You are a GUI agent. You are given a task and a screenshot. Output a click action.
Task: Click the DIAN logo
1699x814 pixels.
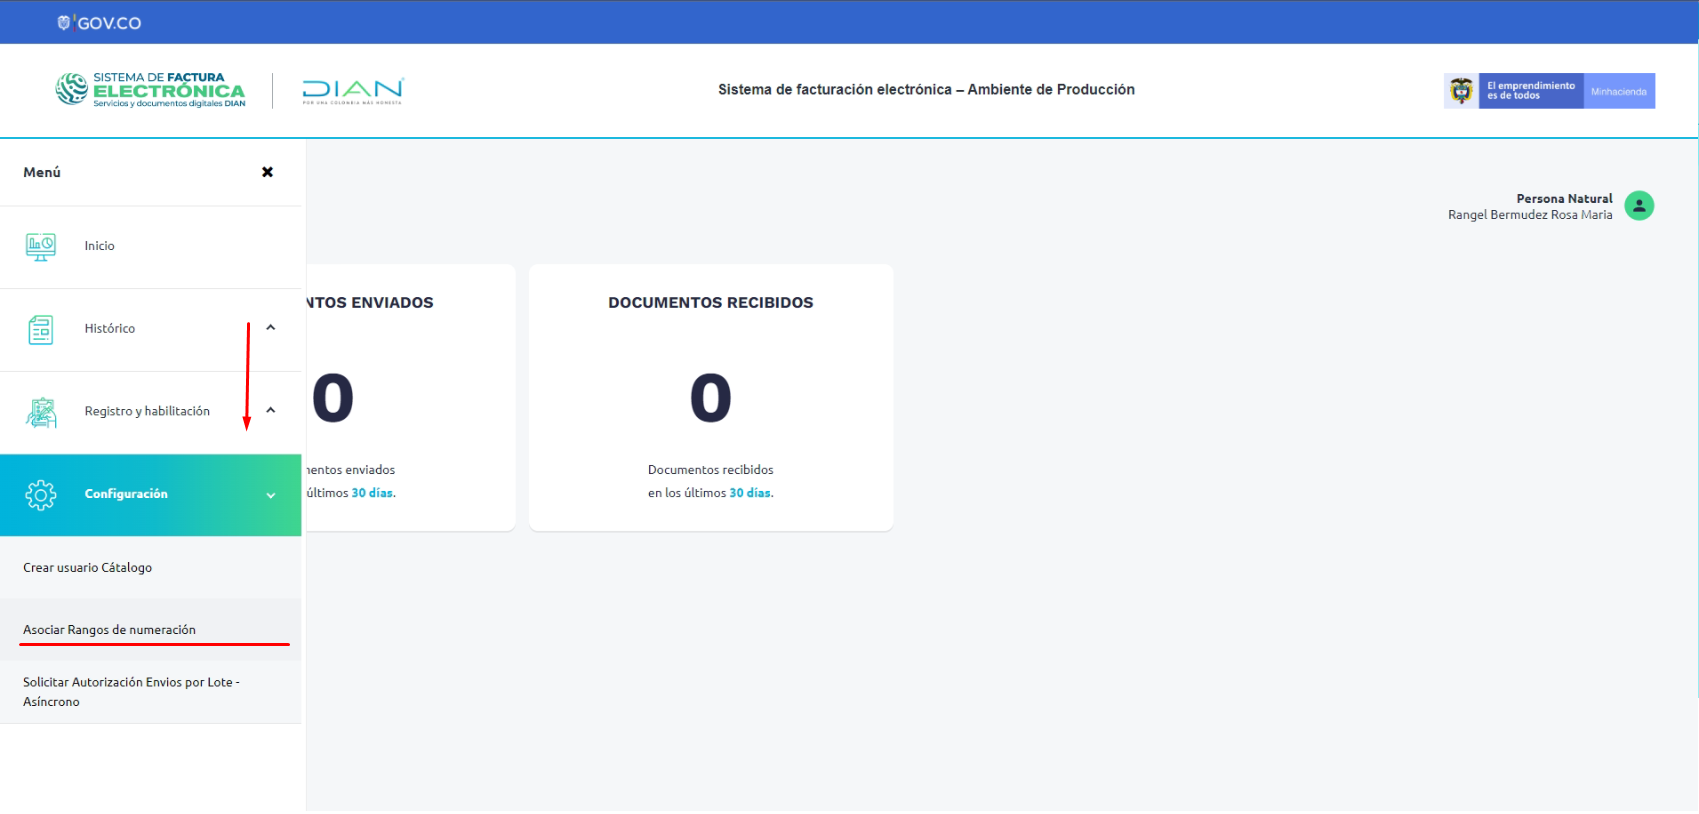353,91
